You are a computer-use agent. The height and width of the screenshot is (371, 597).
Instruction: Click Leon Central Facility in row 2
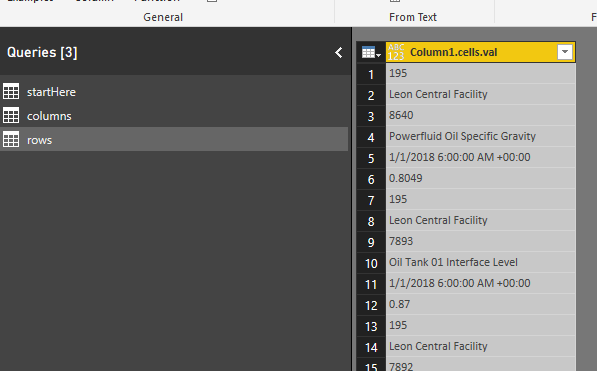480,94
